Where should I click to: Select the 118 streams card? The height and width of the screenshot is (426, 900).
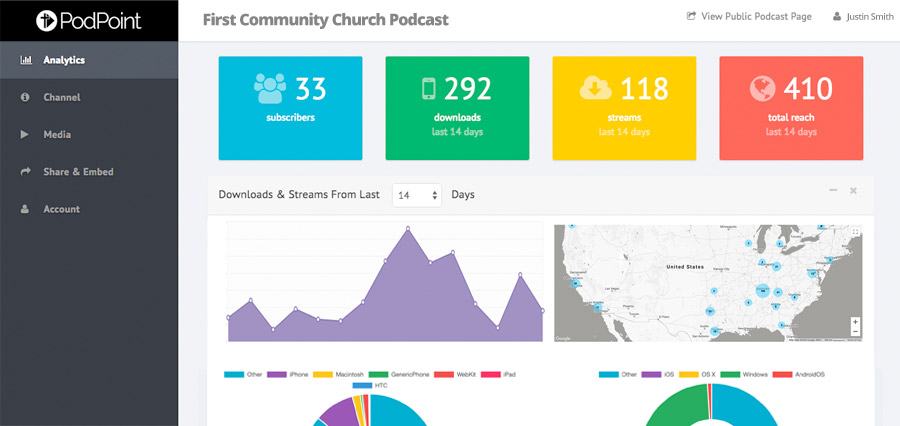pyautogui.click(x=624, y=108)
